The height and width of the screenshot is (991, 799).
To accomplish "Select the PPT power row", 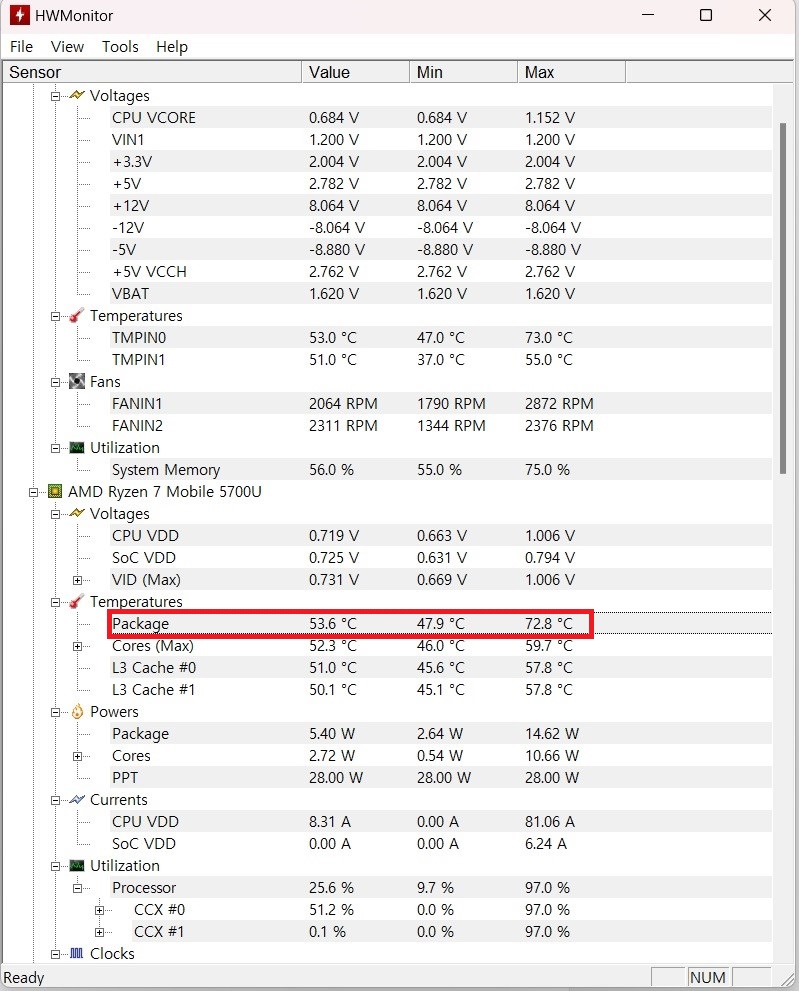I will (441, 777).
